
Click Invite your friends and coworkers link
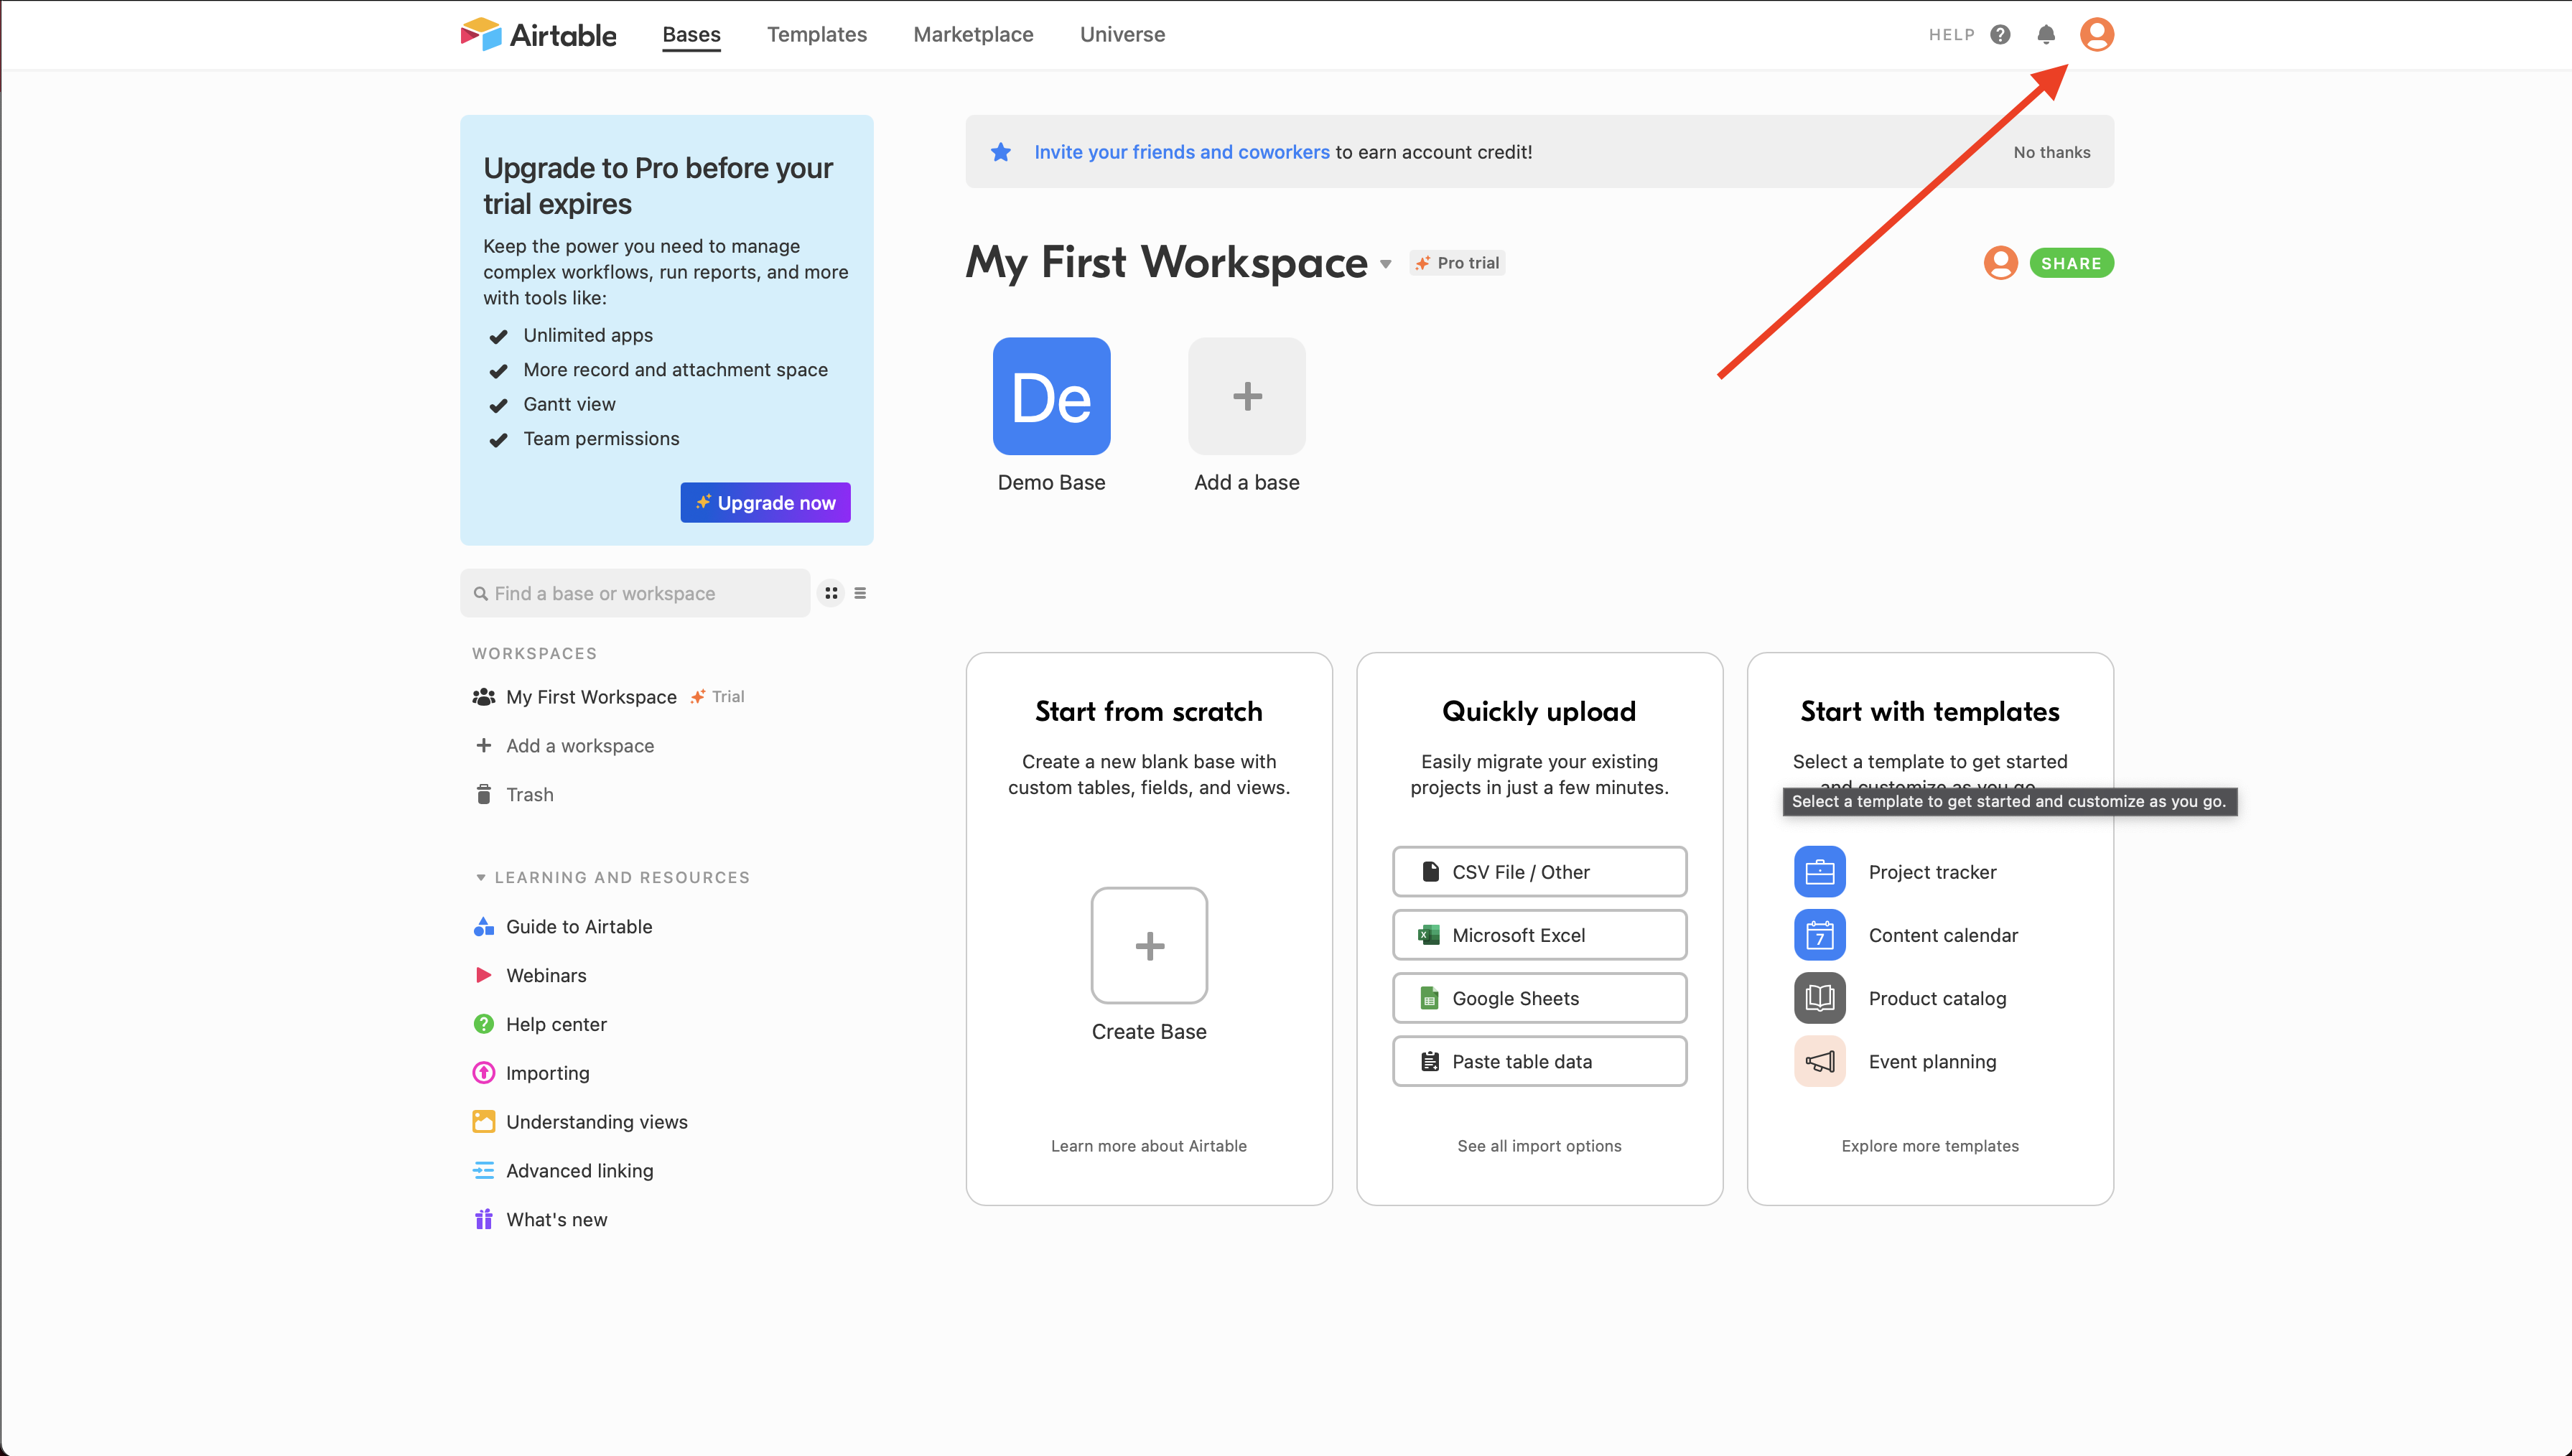1181,152
